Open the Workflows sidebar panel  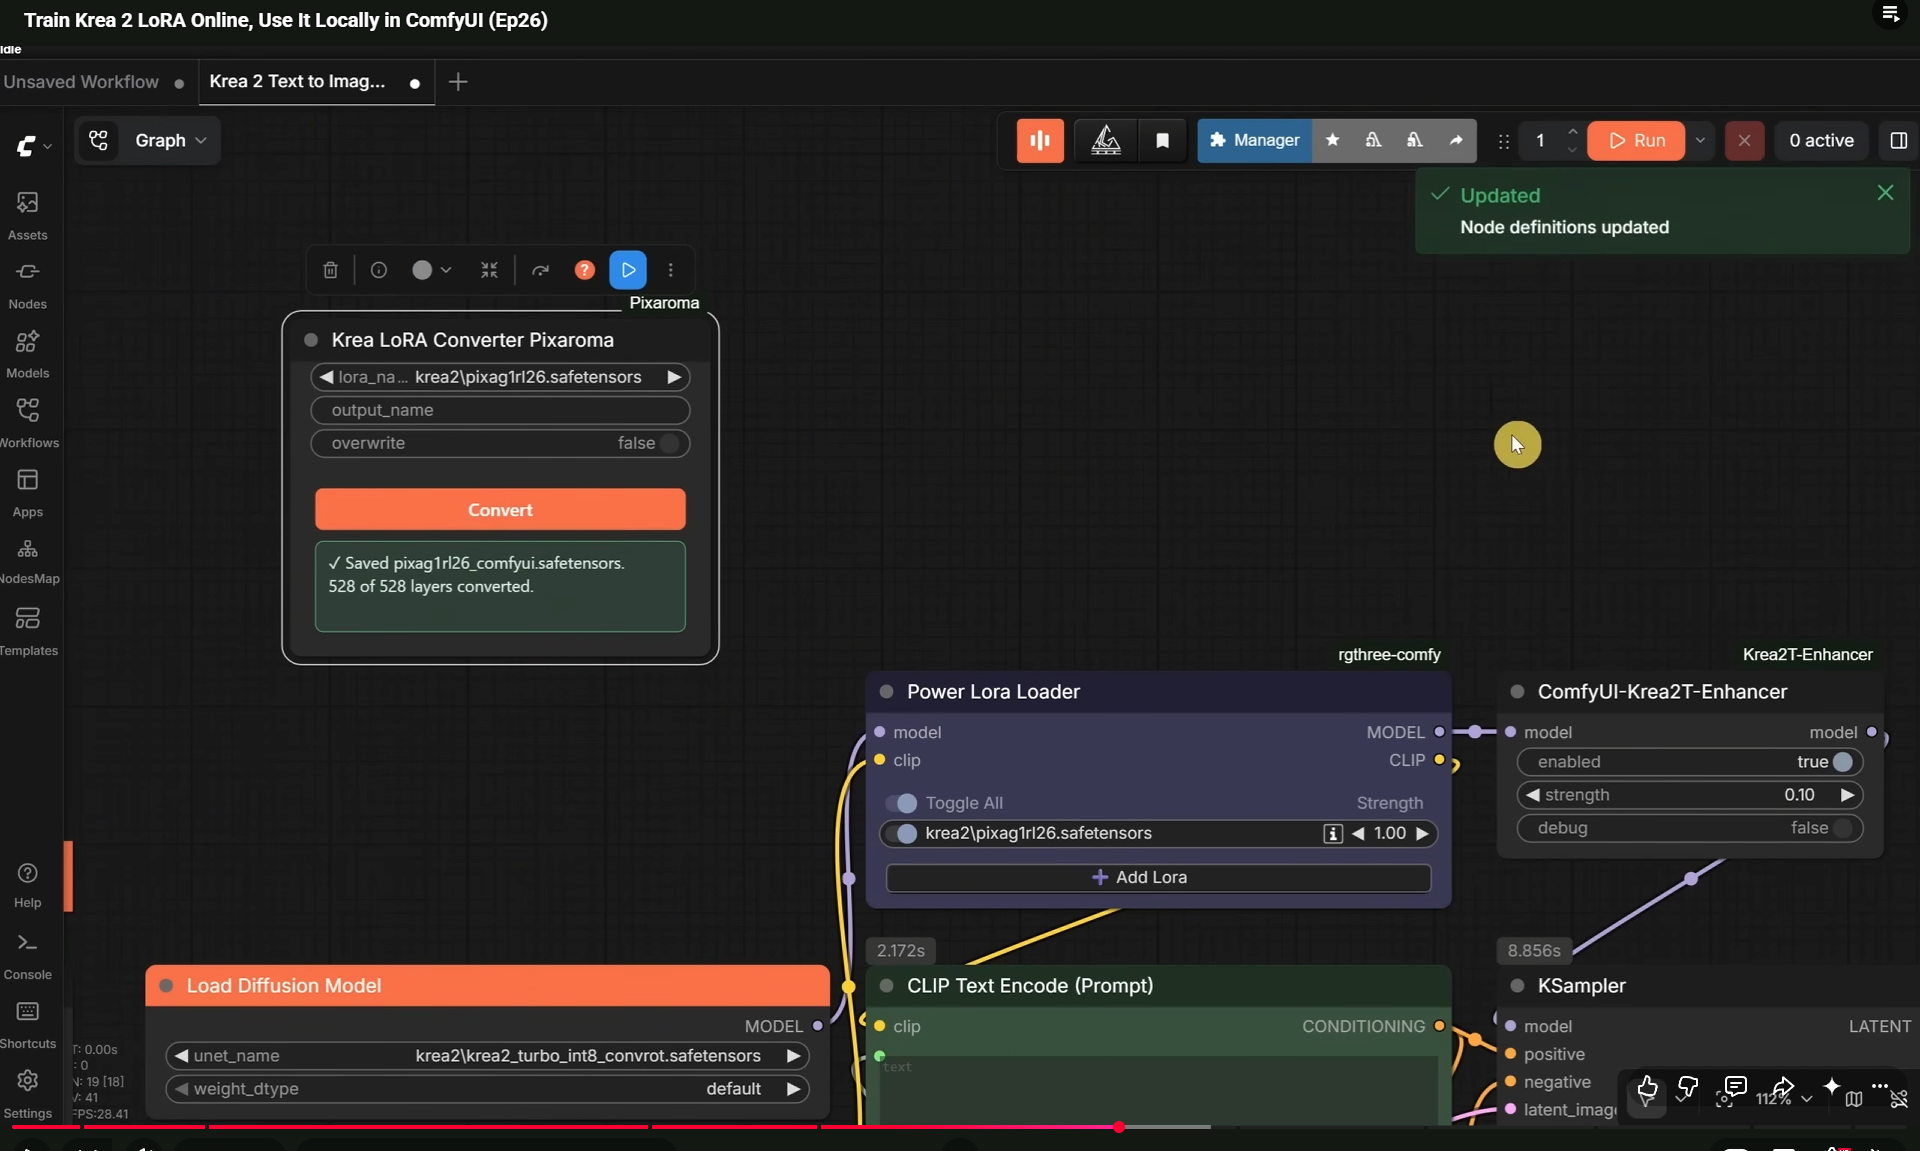pos(28,423)
